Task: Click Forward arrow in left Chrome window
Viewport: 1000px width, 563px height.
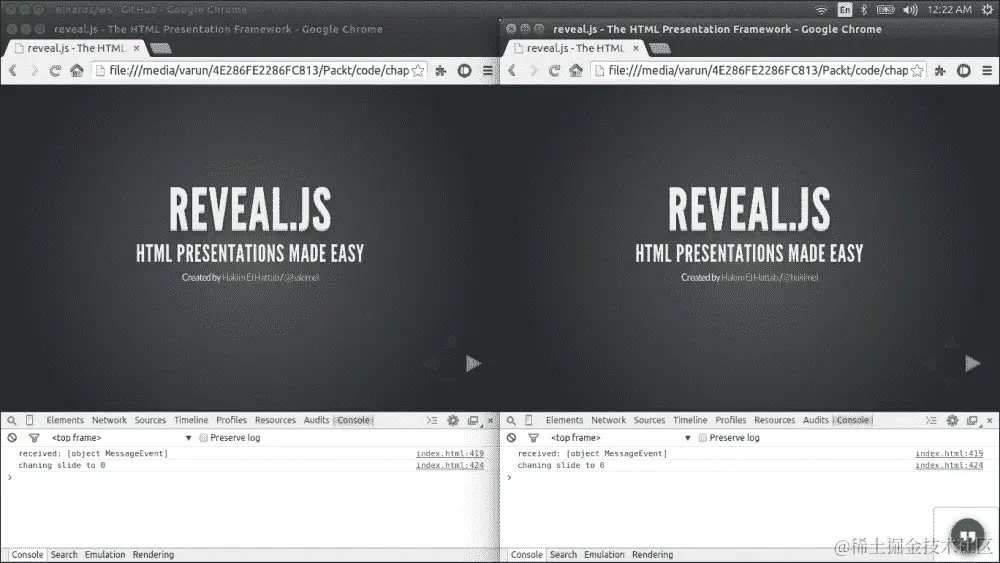Action: [x=34, y=71]
